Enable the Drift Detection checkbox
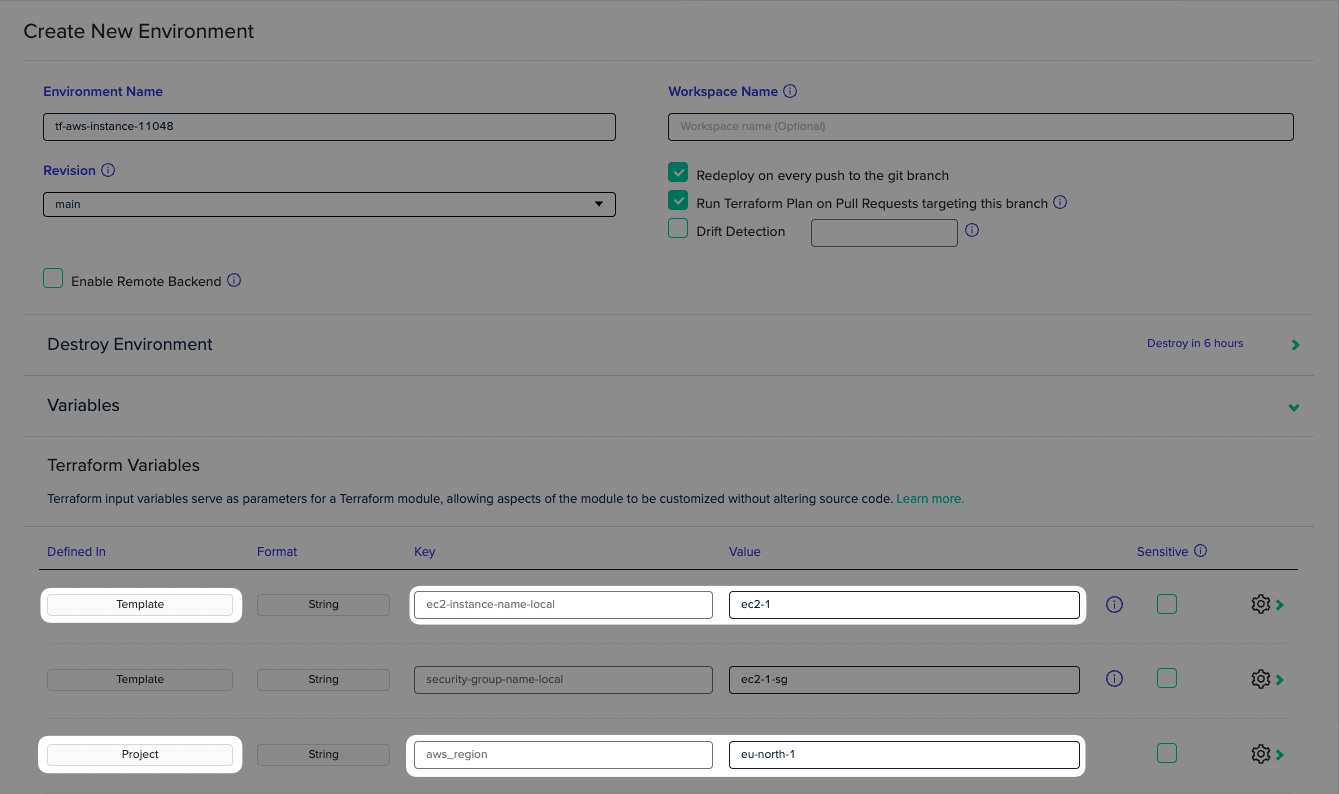This screenshot has width=1339, height=794. pos(678,229)
